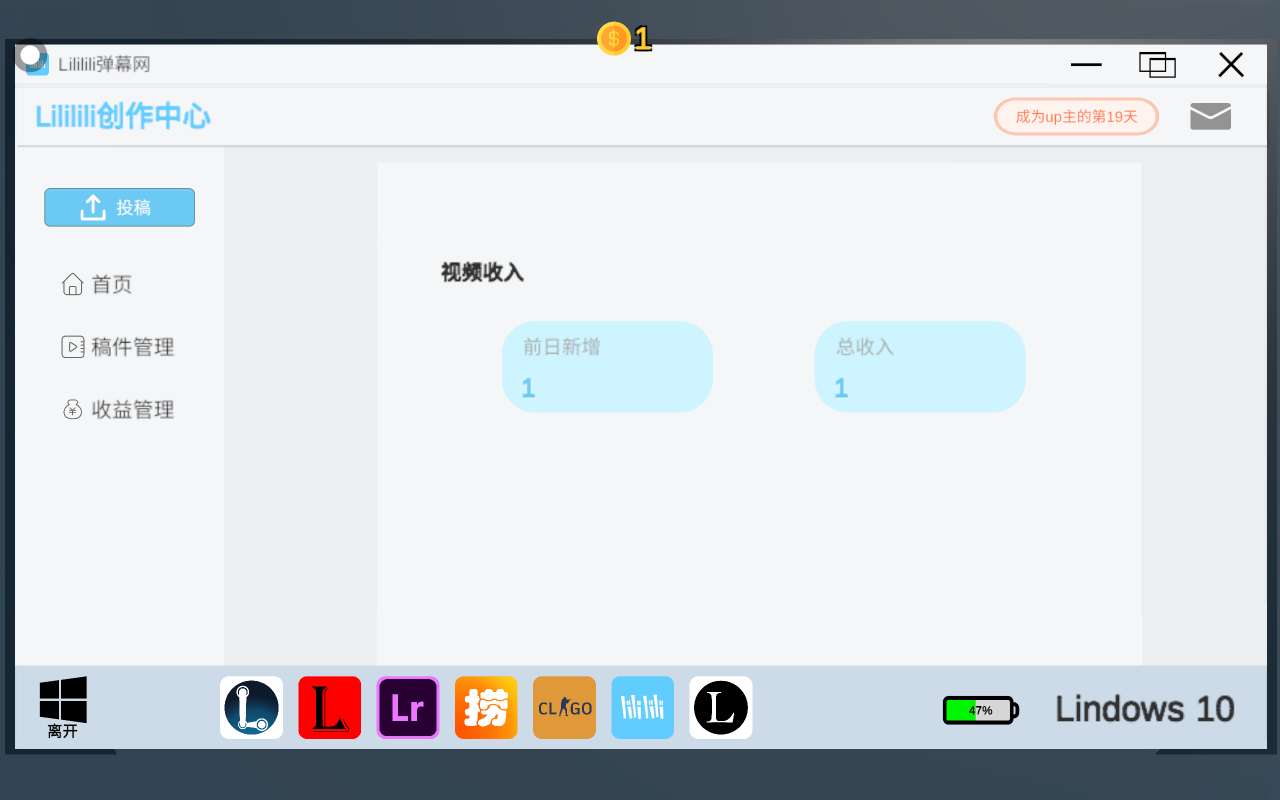Click the 成为up主的第19天 badge

(x=1076, y=117)
